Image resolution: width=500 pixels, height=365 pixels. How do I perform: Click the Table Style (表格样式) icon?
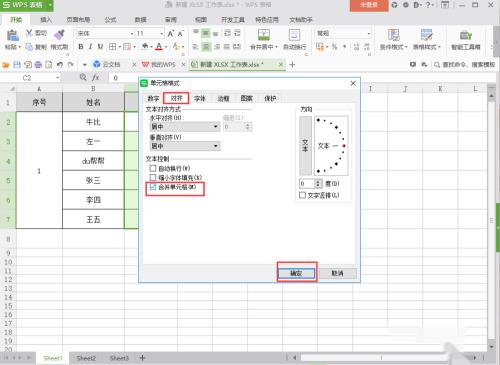pyautogui.click(x=426, y=35)
